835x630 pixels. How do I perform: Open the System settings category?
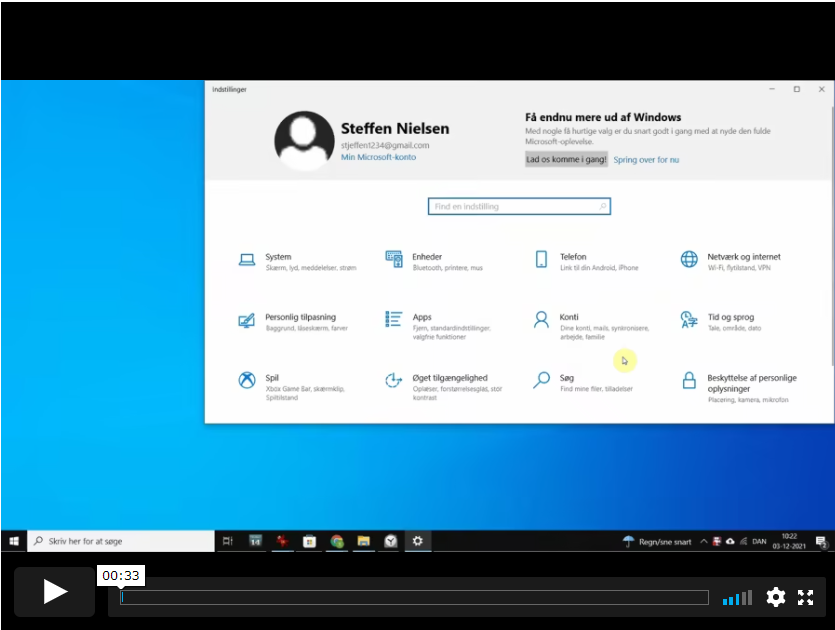(x=278, y=257)
